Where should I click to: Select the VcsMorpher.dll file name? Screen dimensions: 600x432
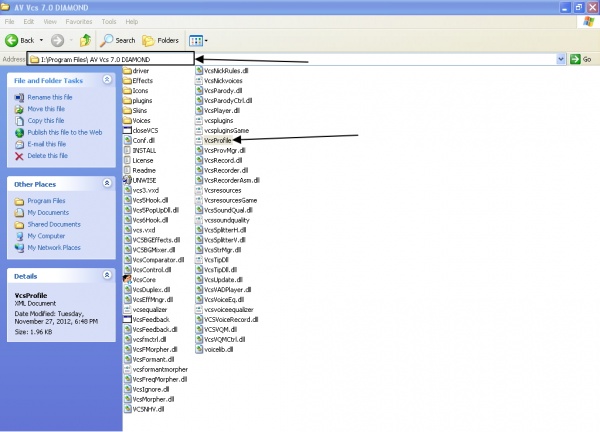pos(153,399)
